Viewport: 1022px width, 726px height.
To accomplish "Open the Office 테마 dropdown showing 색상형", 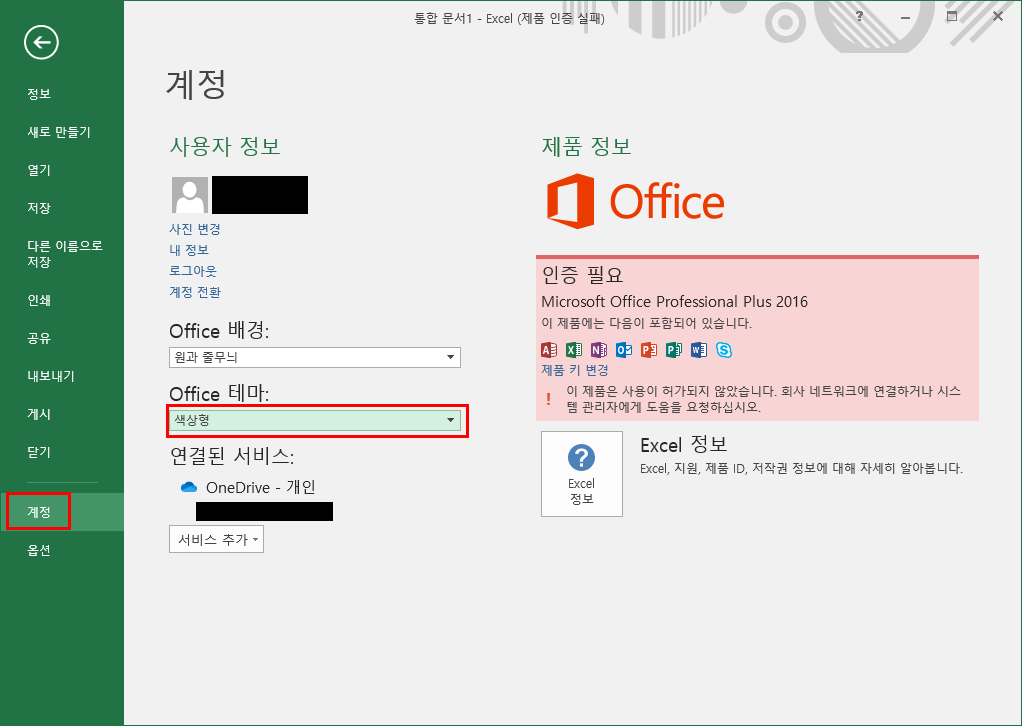I will pyautogui.click(x=315, y=420).
